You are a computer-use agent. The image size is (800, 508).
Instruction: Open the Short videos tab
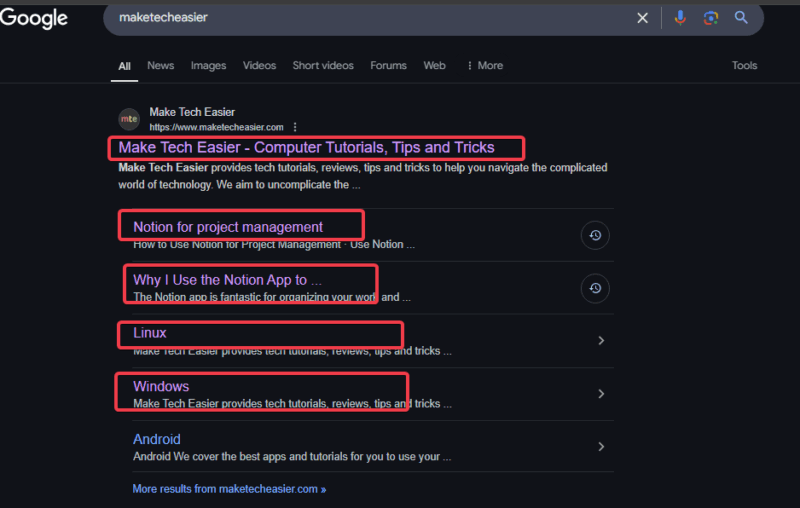point(323,66)
